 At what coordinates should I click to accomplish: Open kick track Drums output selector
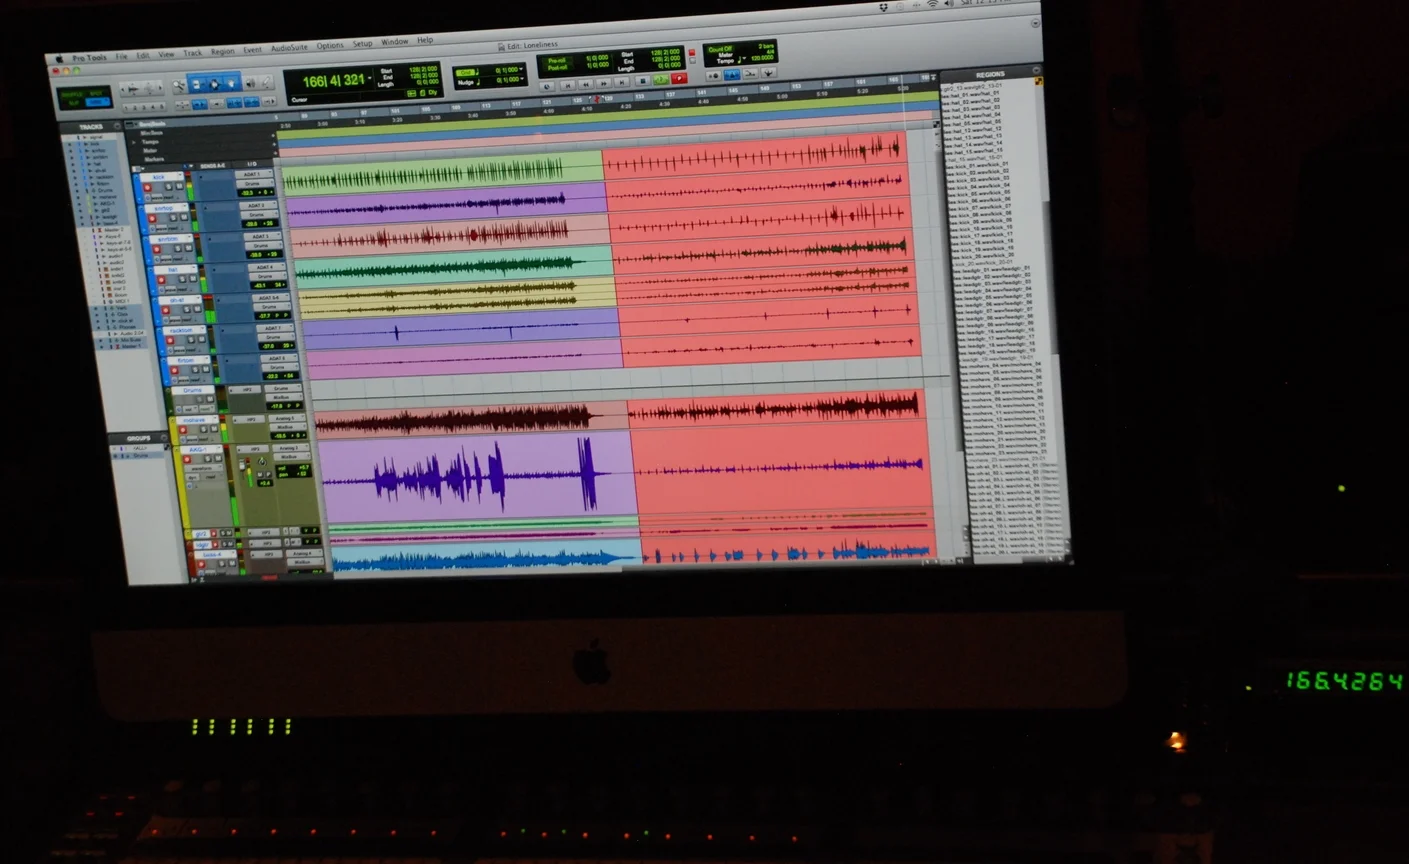[x=255, y=184]
